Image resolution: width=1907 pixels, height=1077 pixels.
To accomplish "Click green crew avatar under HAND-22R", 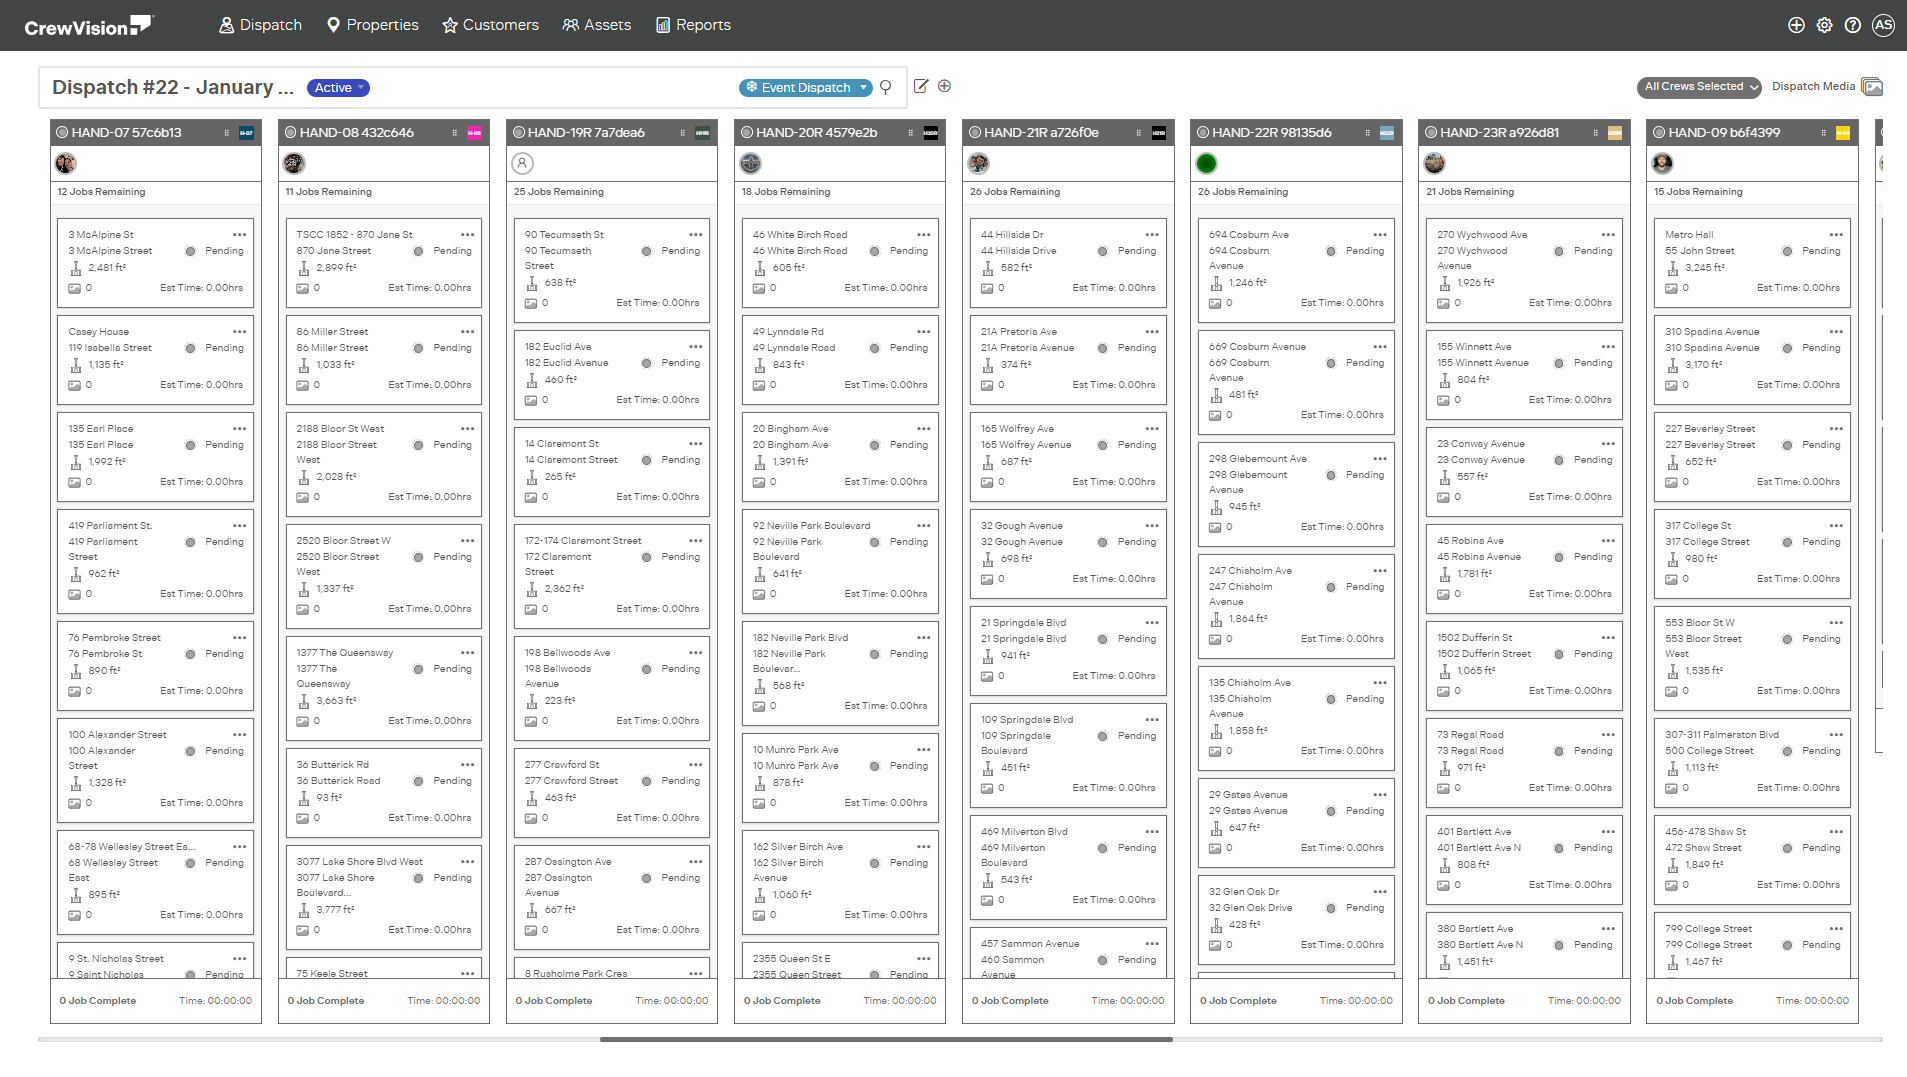I will (x=1206, y=163).
